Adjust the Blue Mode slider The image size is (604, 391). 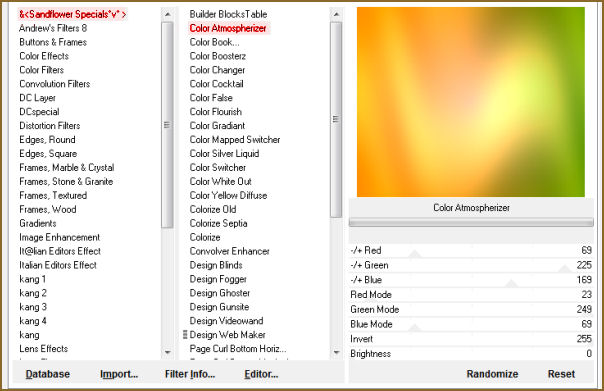471,324
